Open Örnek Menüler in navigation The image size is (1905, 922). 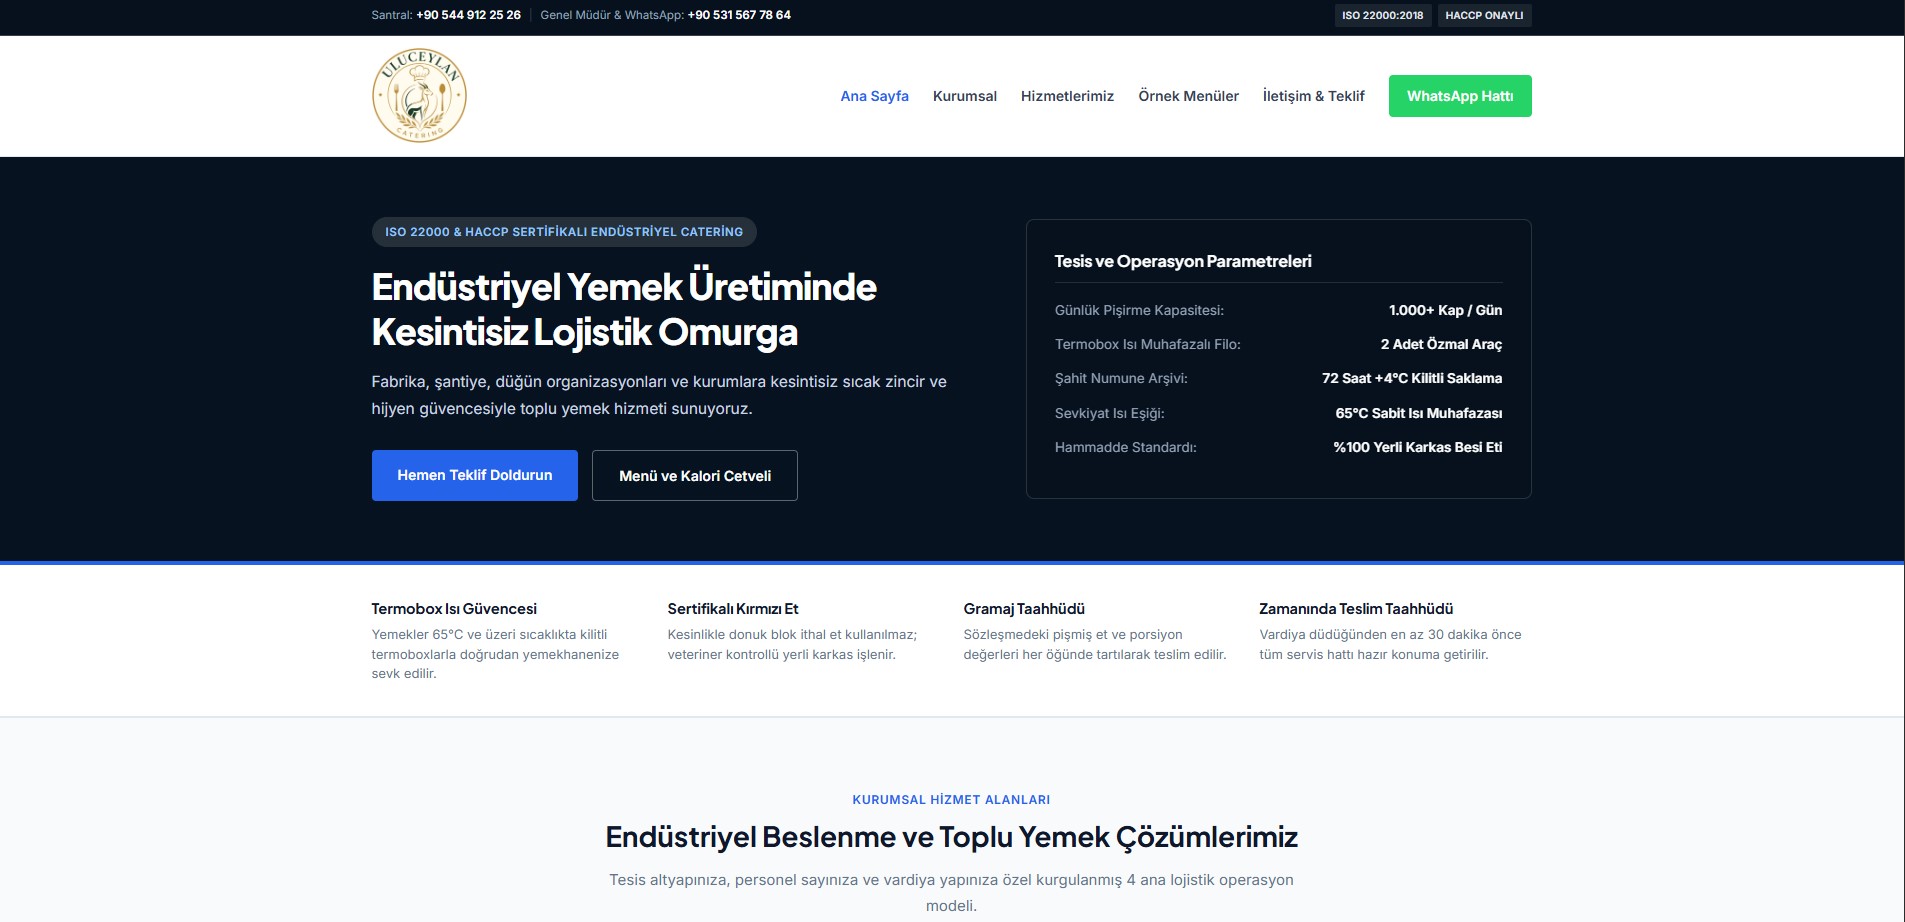click(1188, 96)
